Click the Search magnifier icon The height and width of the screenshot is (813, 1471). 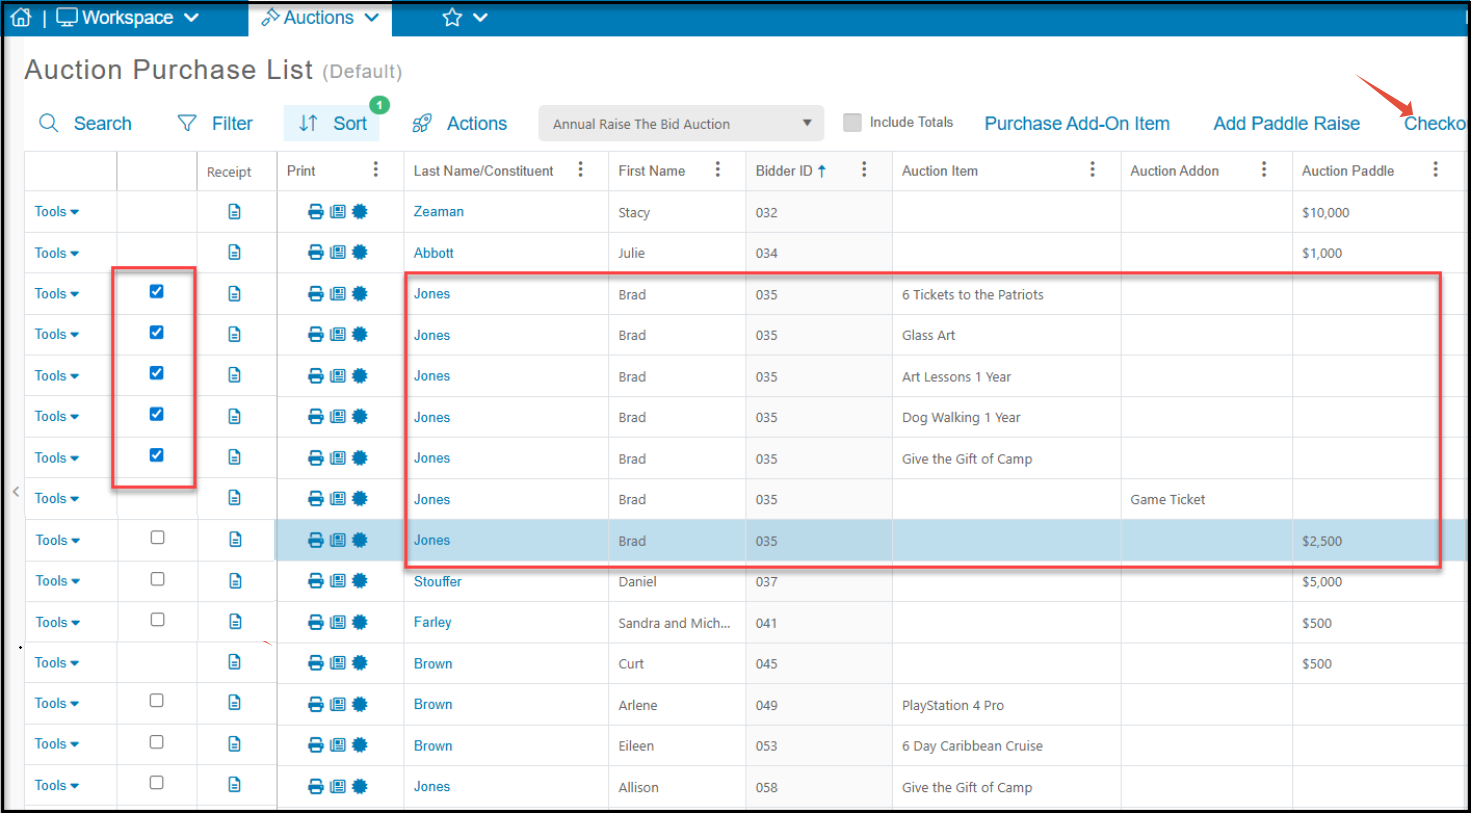click(48, 123)
